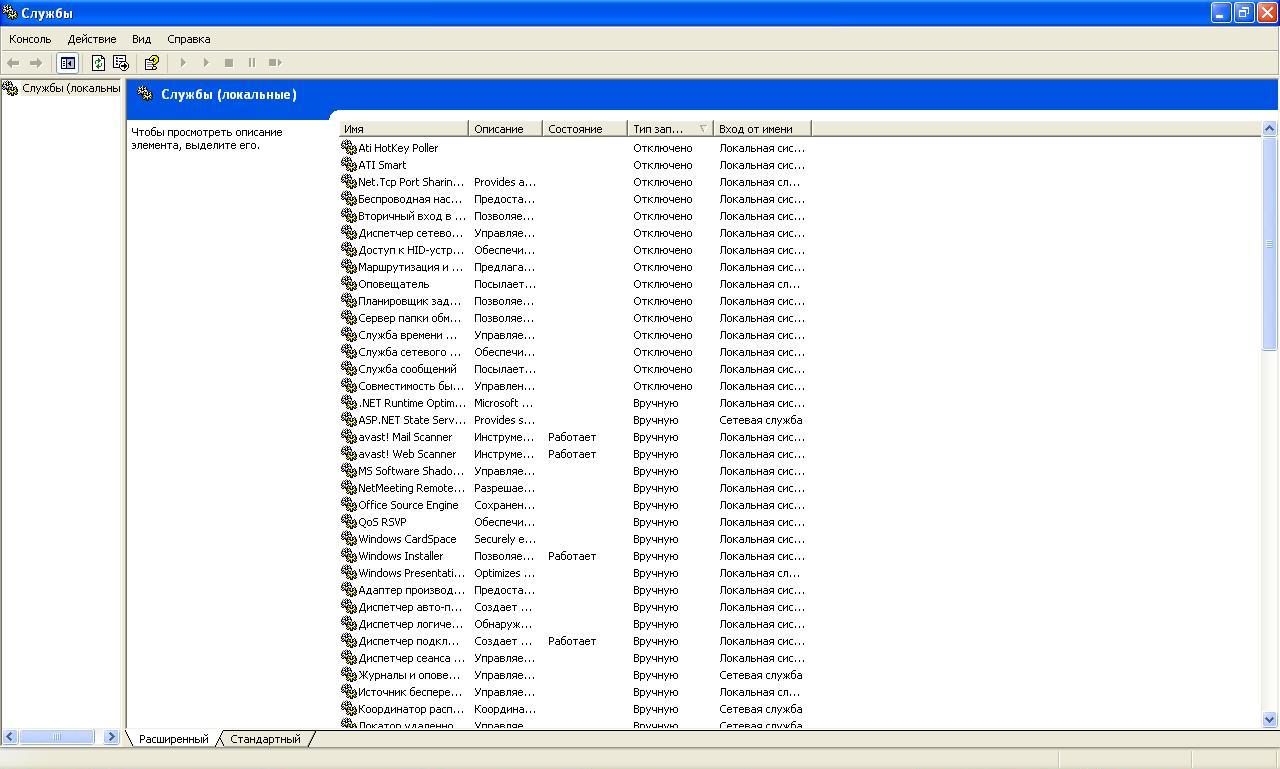Switch to the Расширенный tab

[x=174, y=739]
